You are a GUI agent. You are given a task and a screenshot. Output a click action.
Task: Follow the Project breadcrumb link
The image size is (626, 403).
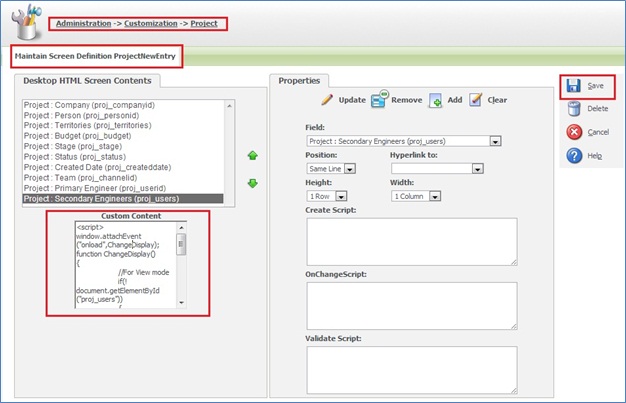(204, 24)
